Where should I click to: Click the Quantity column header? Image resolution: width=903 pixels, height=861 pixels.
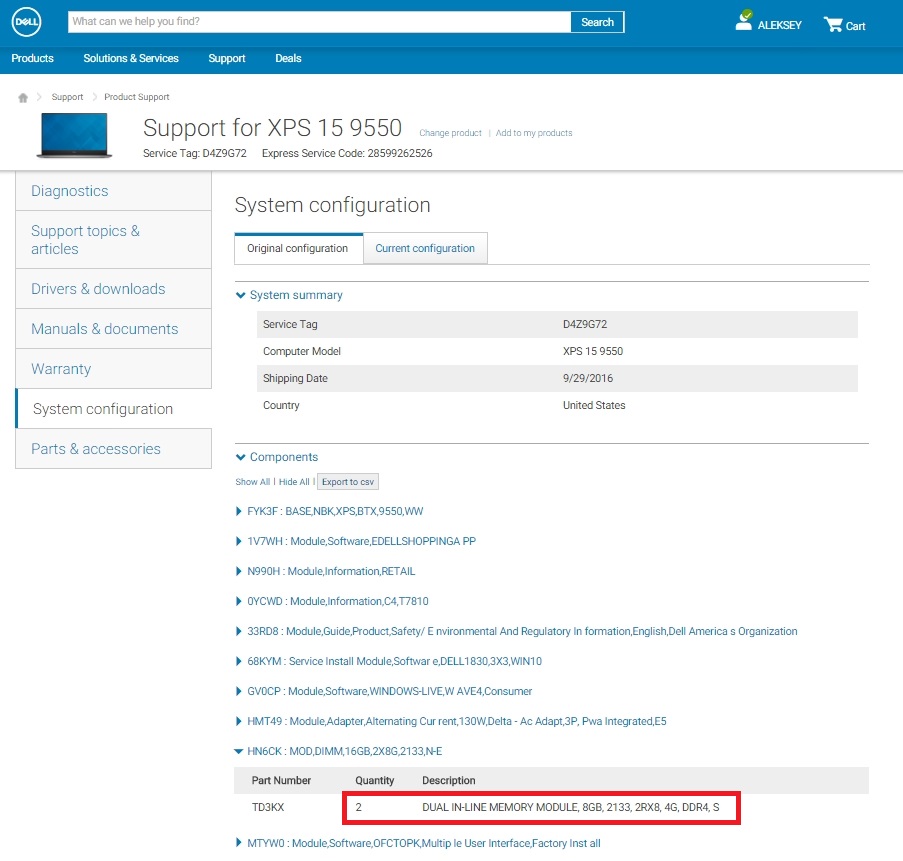[x=375, y=780]
